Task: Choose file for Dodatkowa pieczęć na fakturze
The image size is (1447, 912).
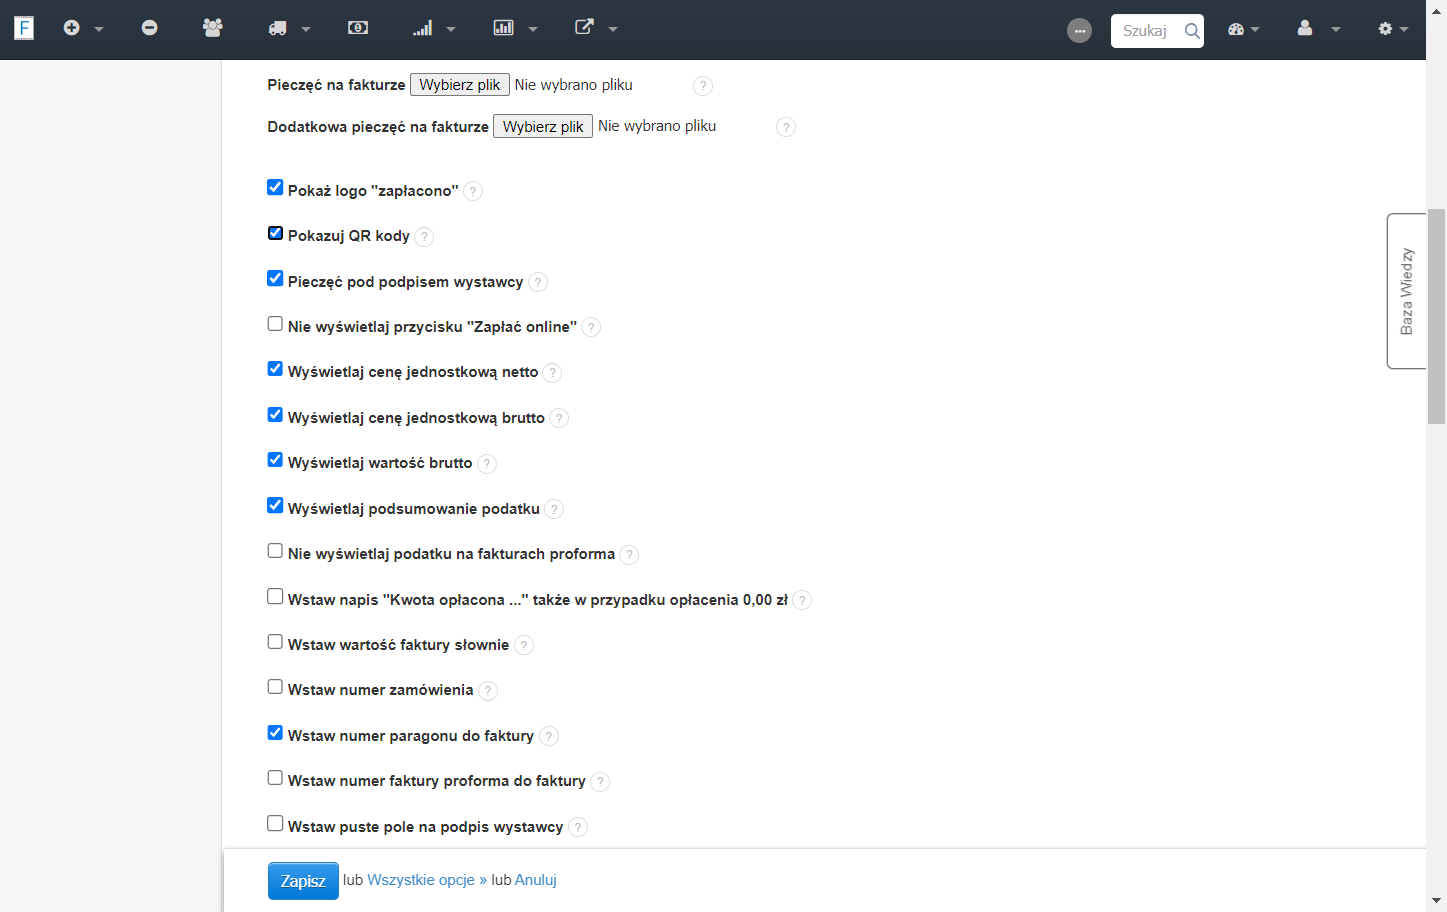Action: (543, 127)
